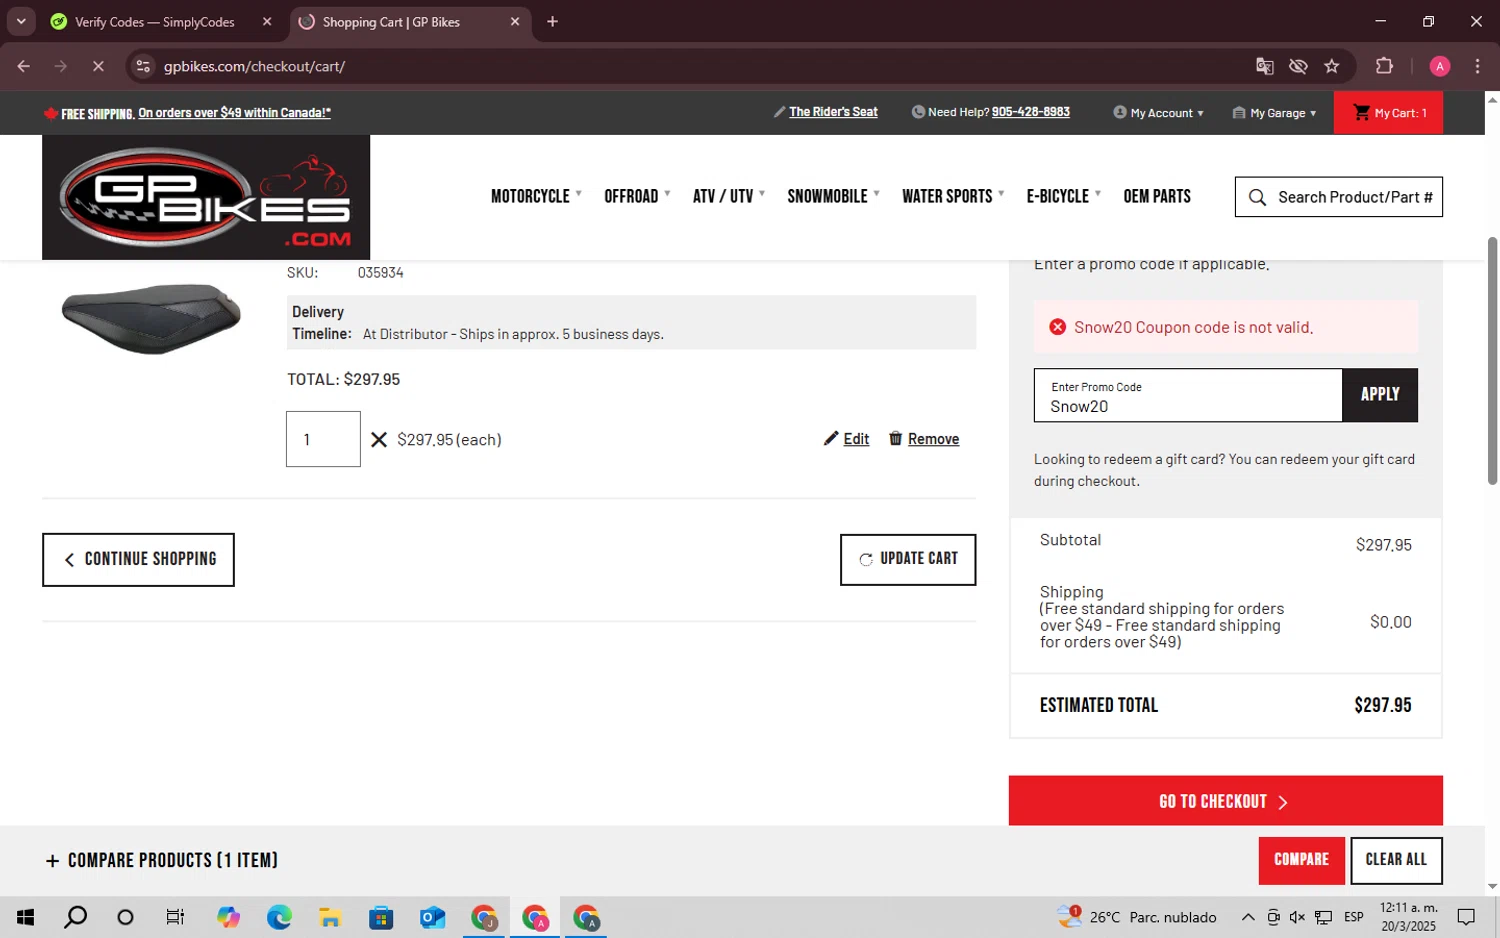Open the My Cart button
1500x938 pixels.
pos(1390,113)
